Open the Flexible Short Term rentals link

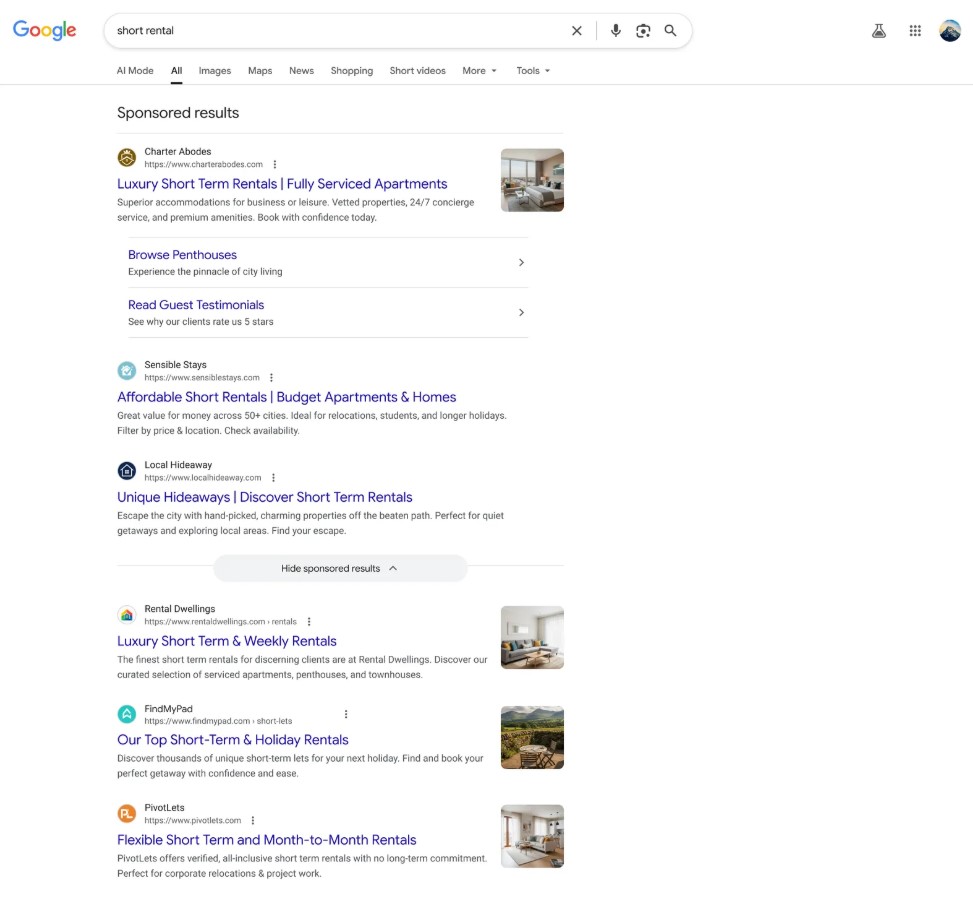pos(266,840)
